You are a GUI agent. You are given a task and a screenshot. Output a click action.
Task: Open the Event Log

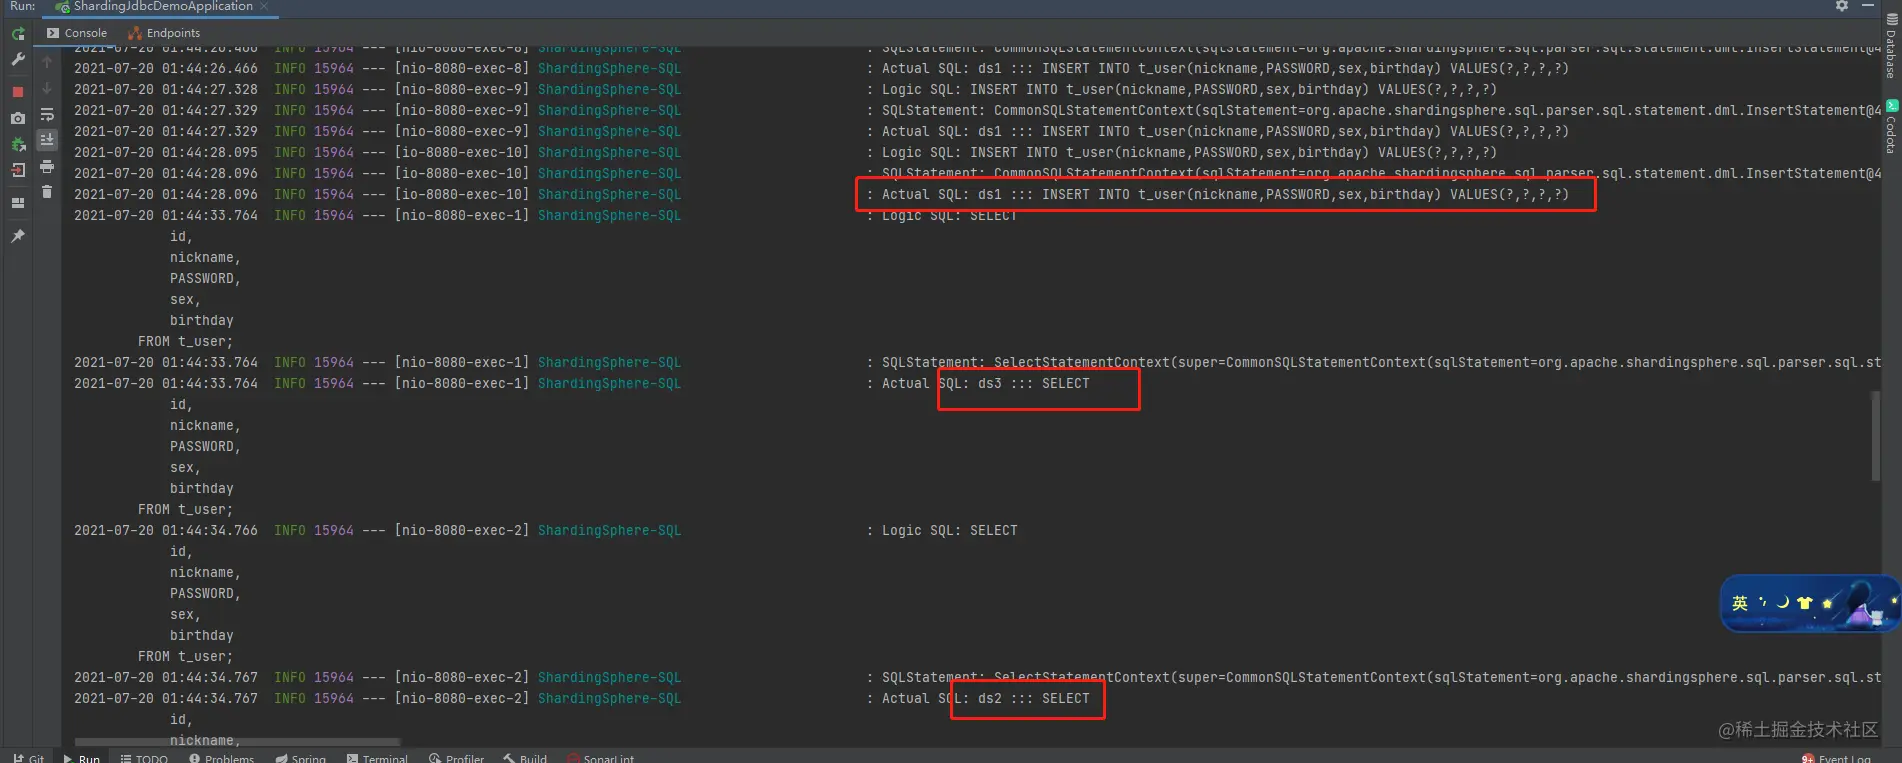point(1836,758)
